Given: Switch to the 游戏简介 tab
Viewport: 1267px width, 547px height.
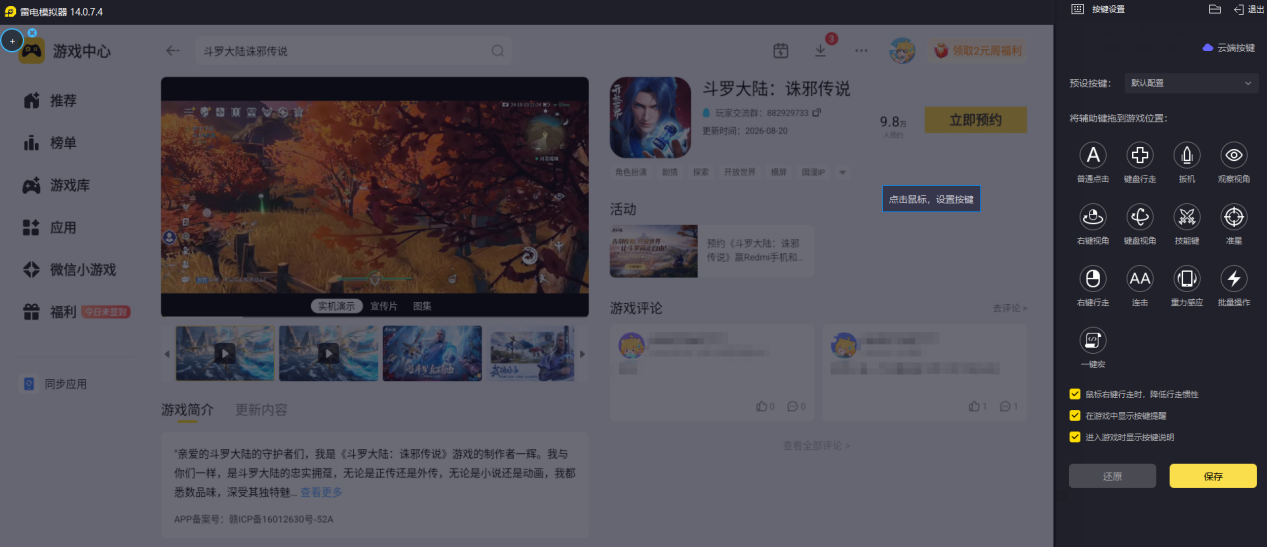Looking at the screenshot, I should [188, 410].
